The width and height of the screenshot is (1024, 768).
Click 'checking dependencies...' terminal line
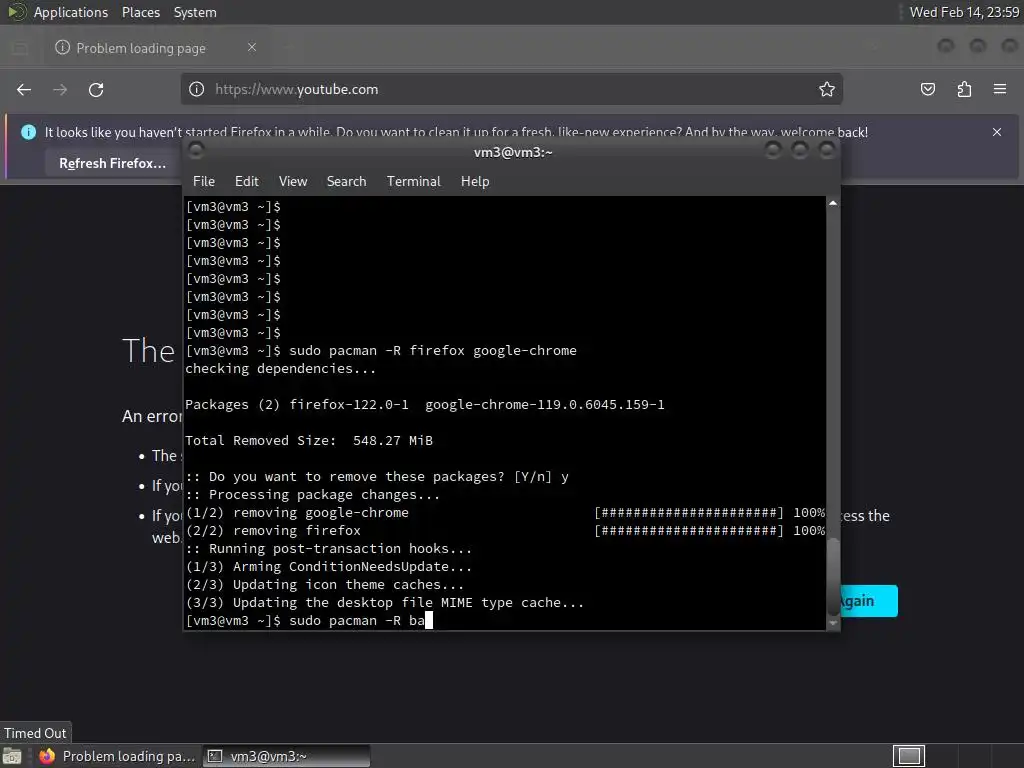tap(281, 368)
